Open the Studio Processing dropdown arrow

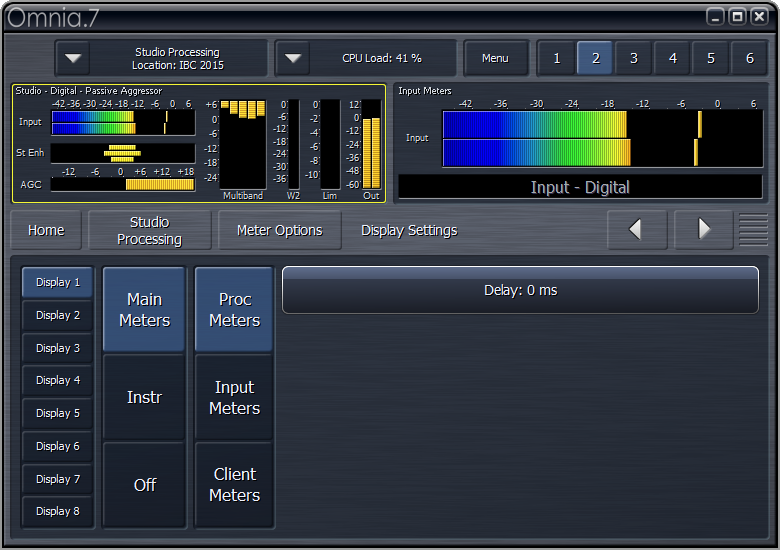[73, 58]
